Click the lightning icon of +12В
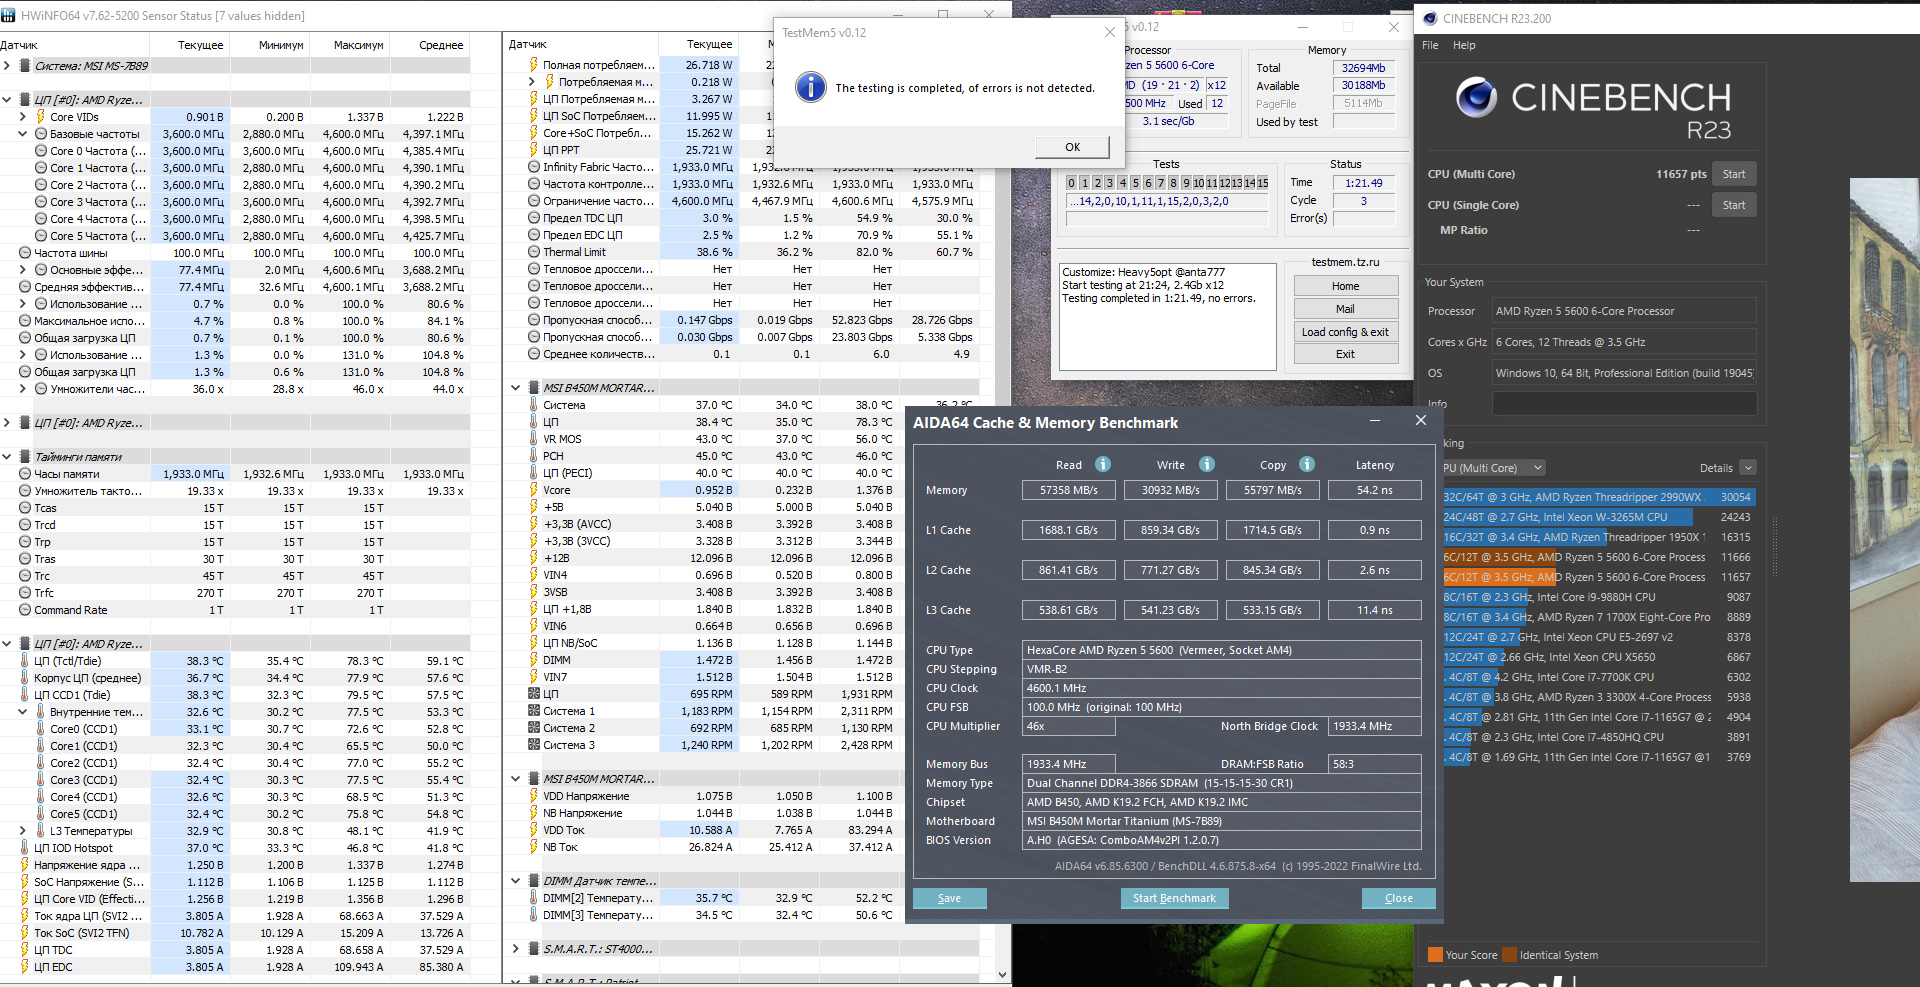Viewport: 1920px width, 987px height. (x=534, y=558)
